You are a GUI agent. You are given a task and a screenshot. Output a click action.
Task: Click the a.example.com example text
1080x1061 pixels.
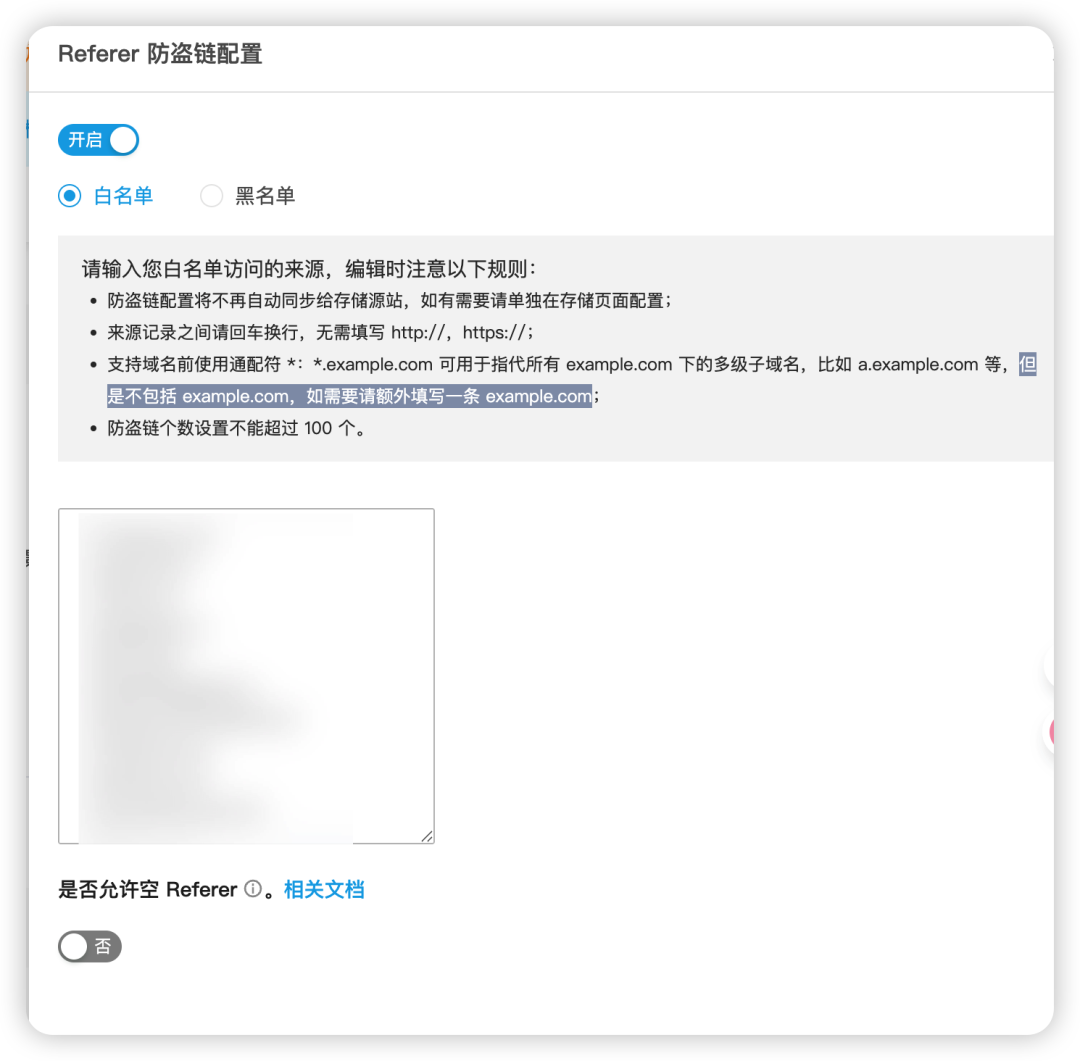[x=917, y=364]
